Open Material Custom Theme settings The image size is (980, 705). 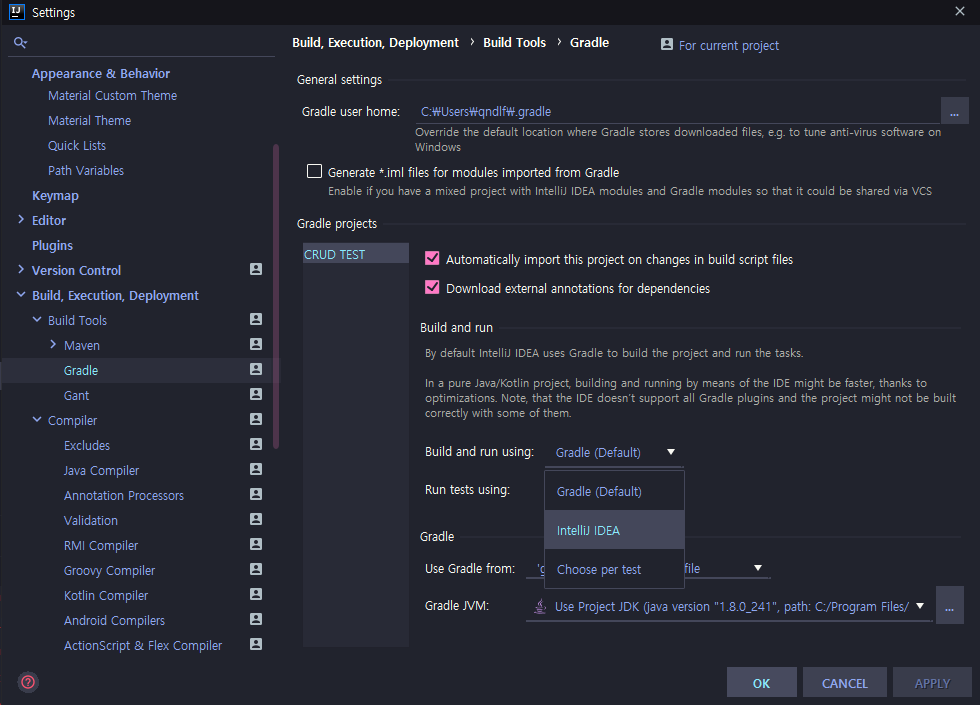(x=112, y=96)
